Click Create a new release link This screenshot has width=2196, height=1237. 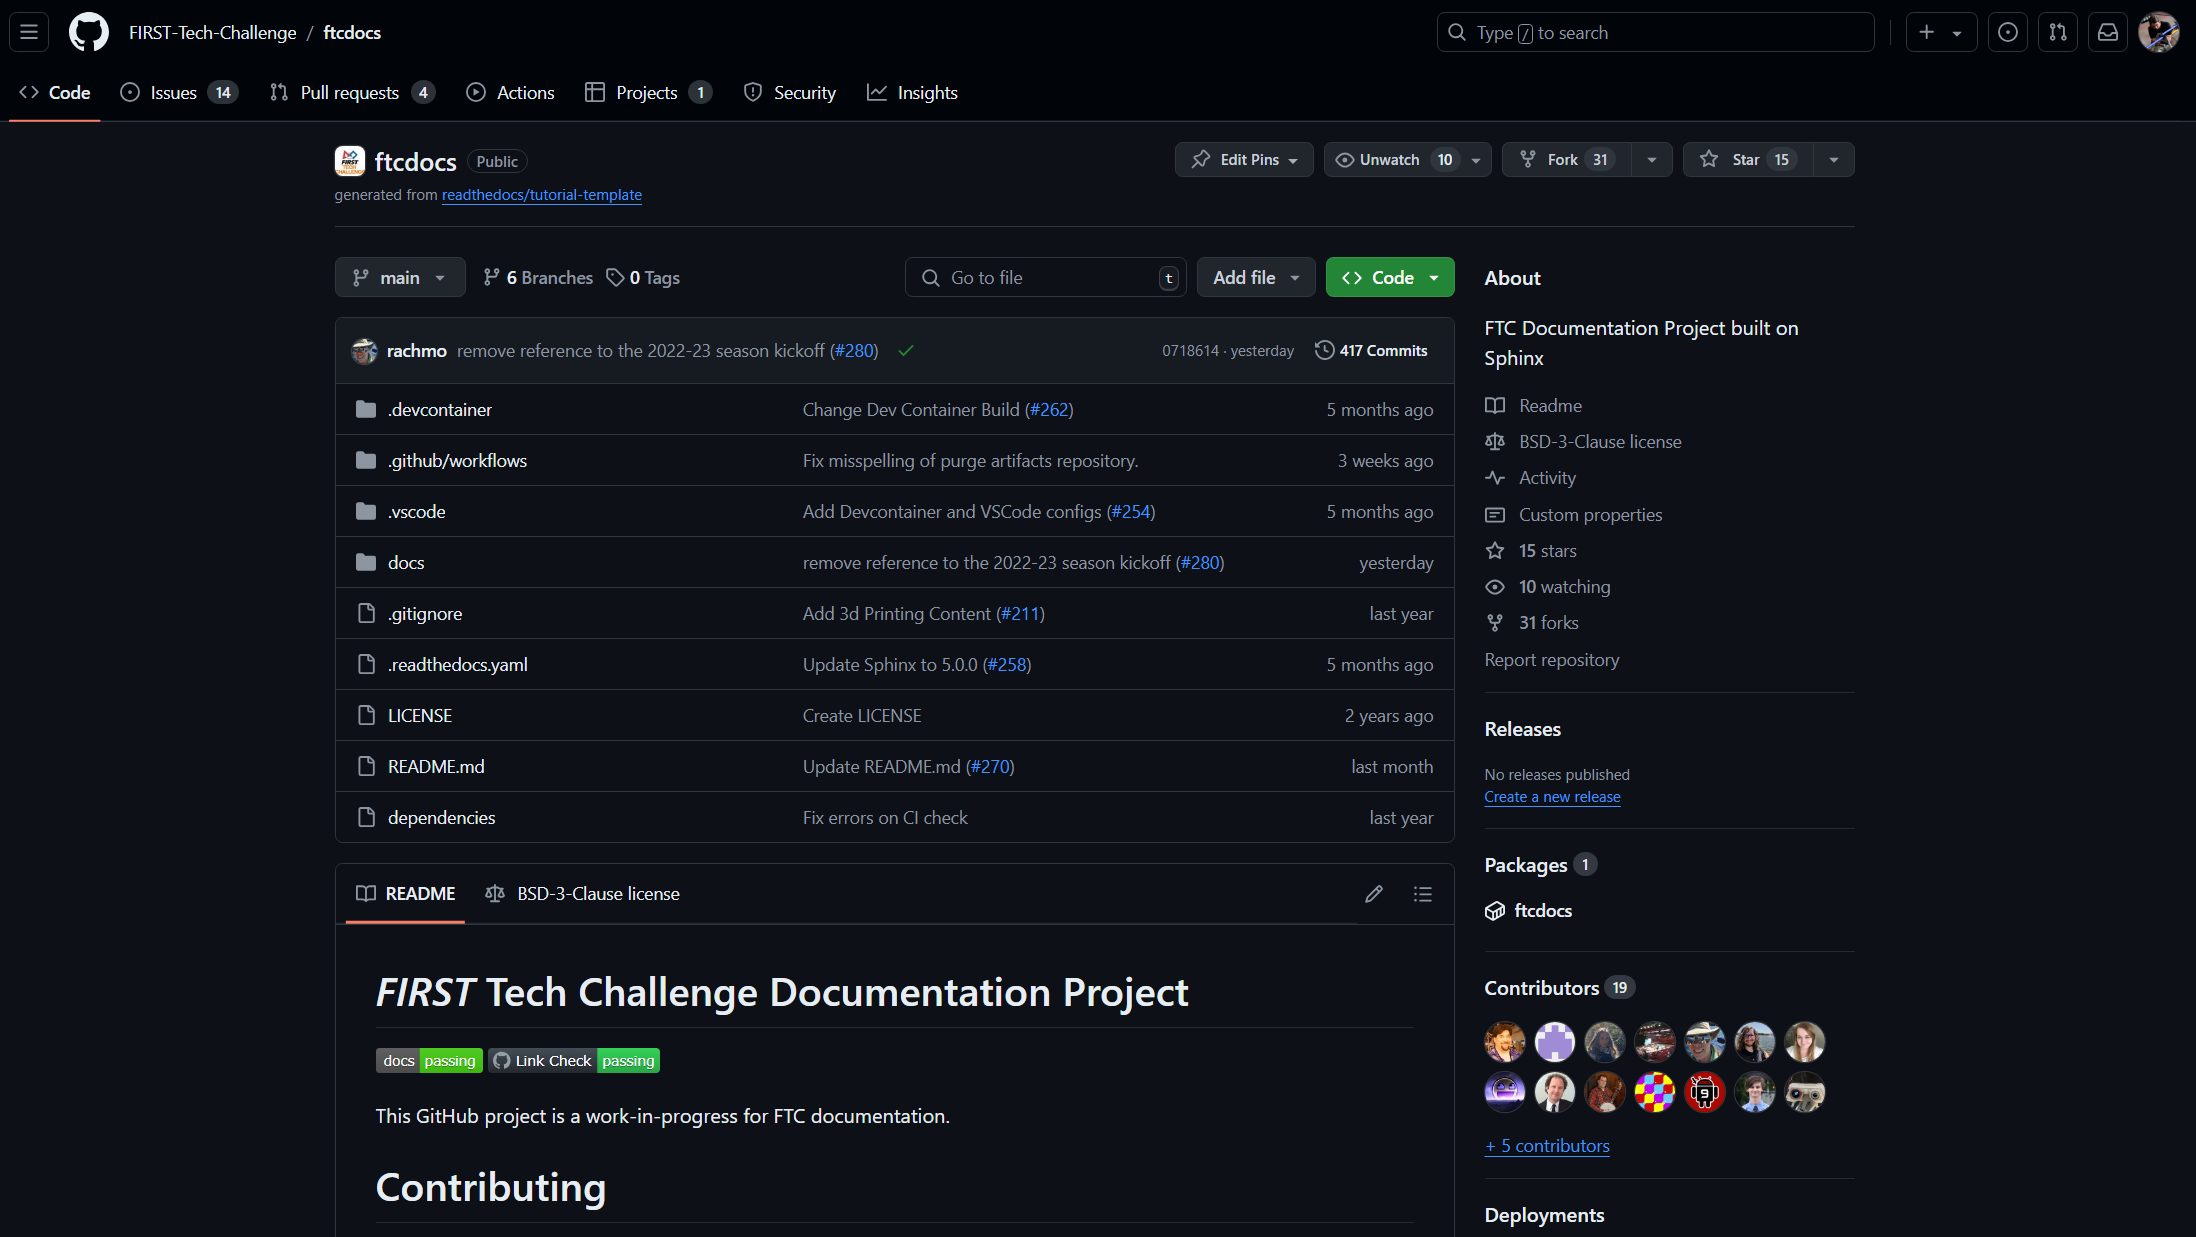coord(1552,797)
